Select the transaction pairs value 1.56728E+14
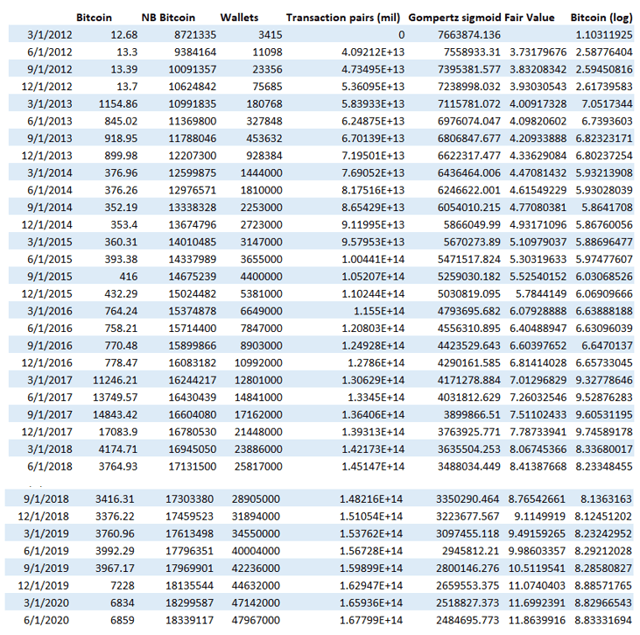This screenshot has width=640, height=635. pos(371,551)
